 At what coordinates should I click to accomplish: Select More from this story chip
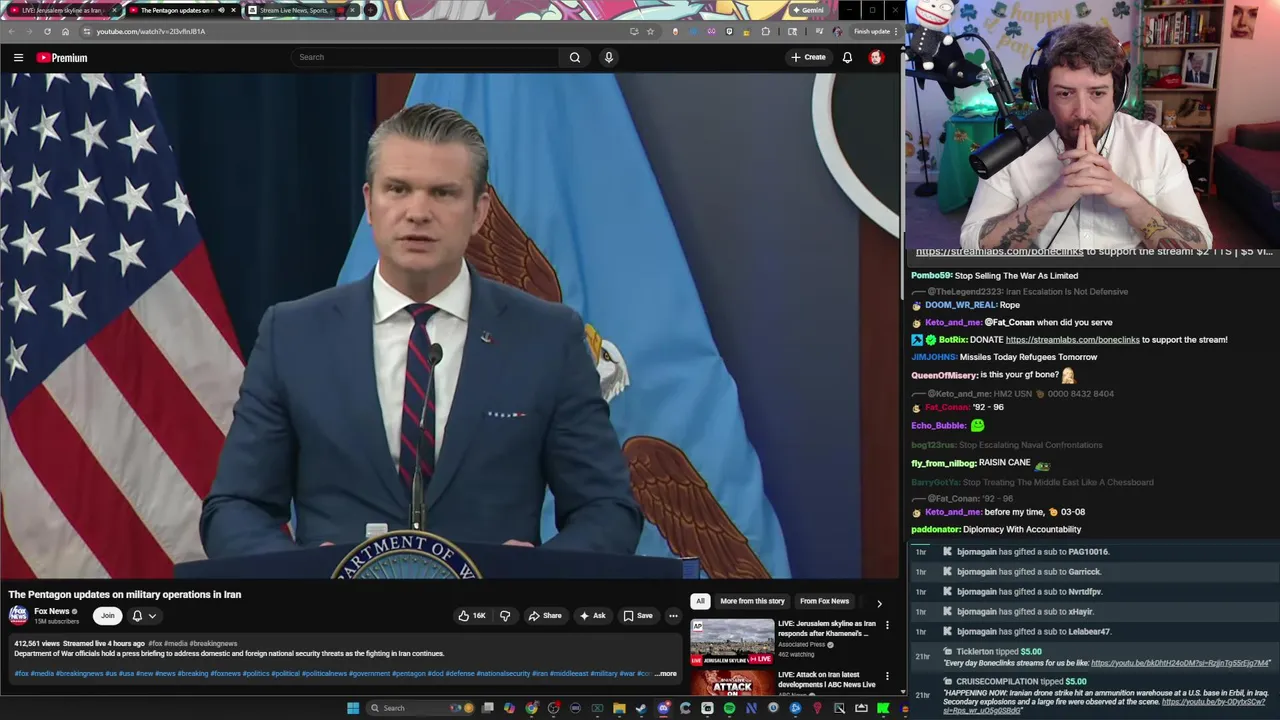point(752,601)
